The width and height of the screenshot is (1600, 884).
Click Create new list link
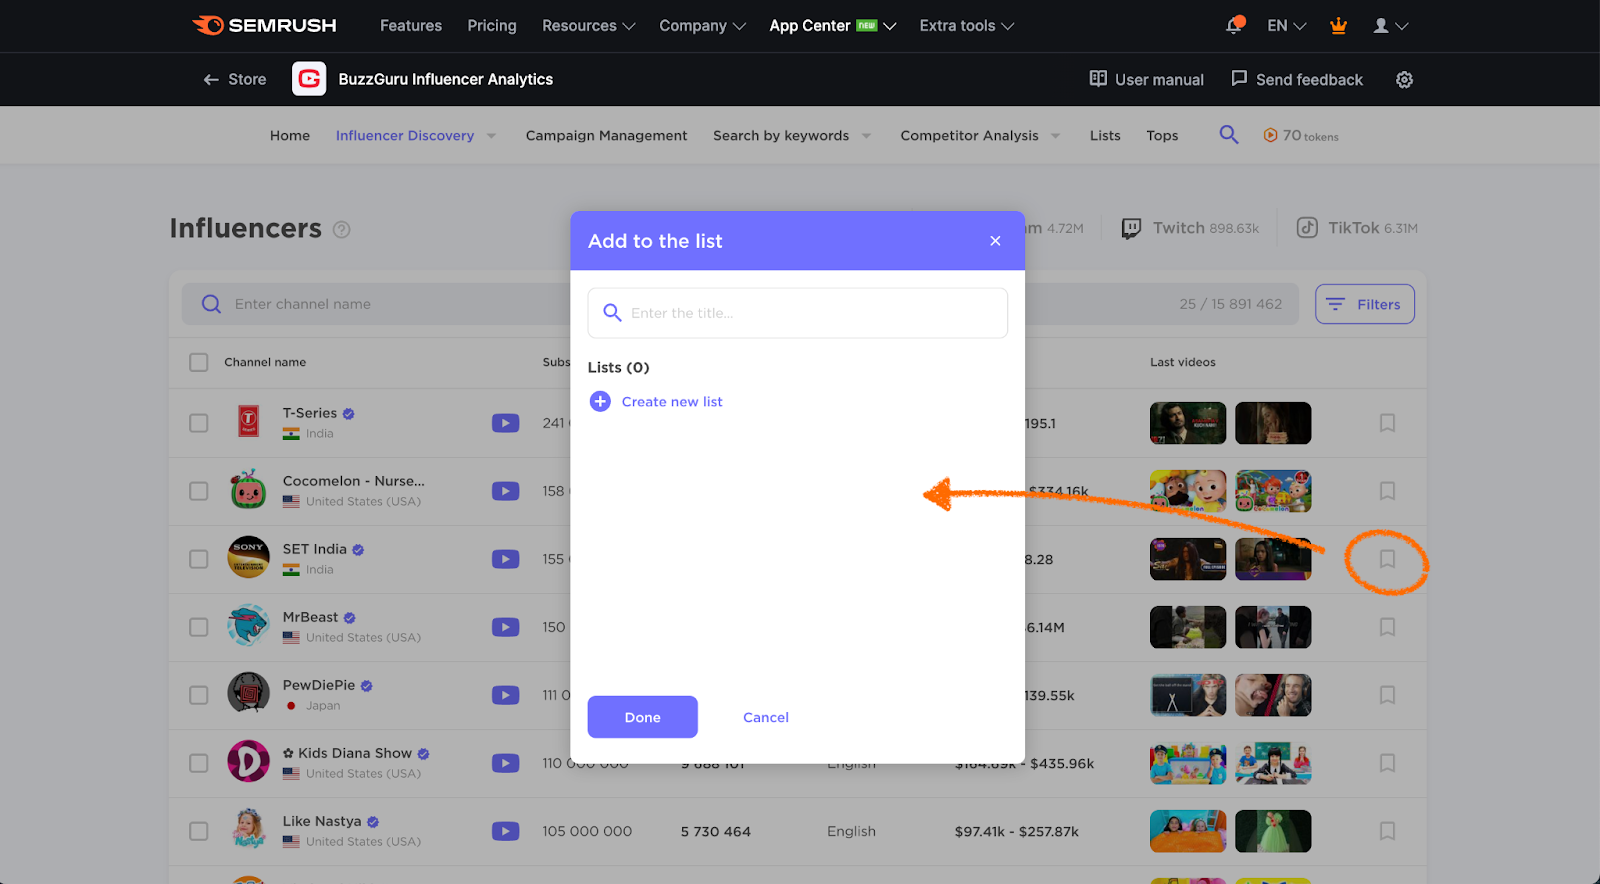[x=672, y=401]
